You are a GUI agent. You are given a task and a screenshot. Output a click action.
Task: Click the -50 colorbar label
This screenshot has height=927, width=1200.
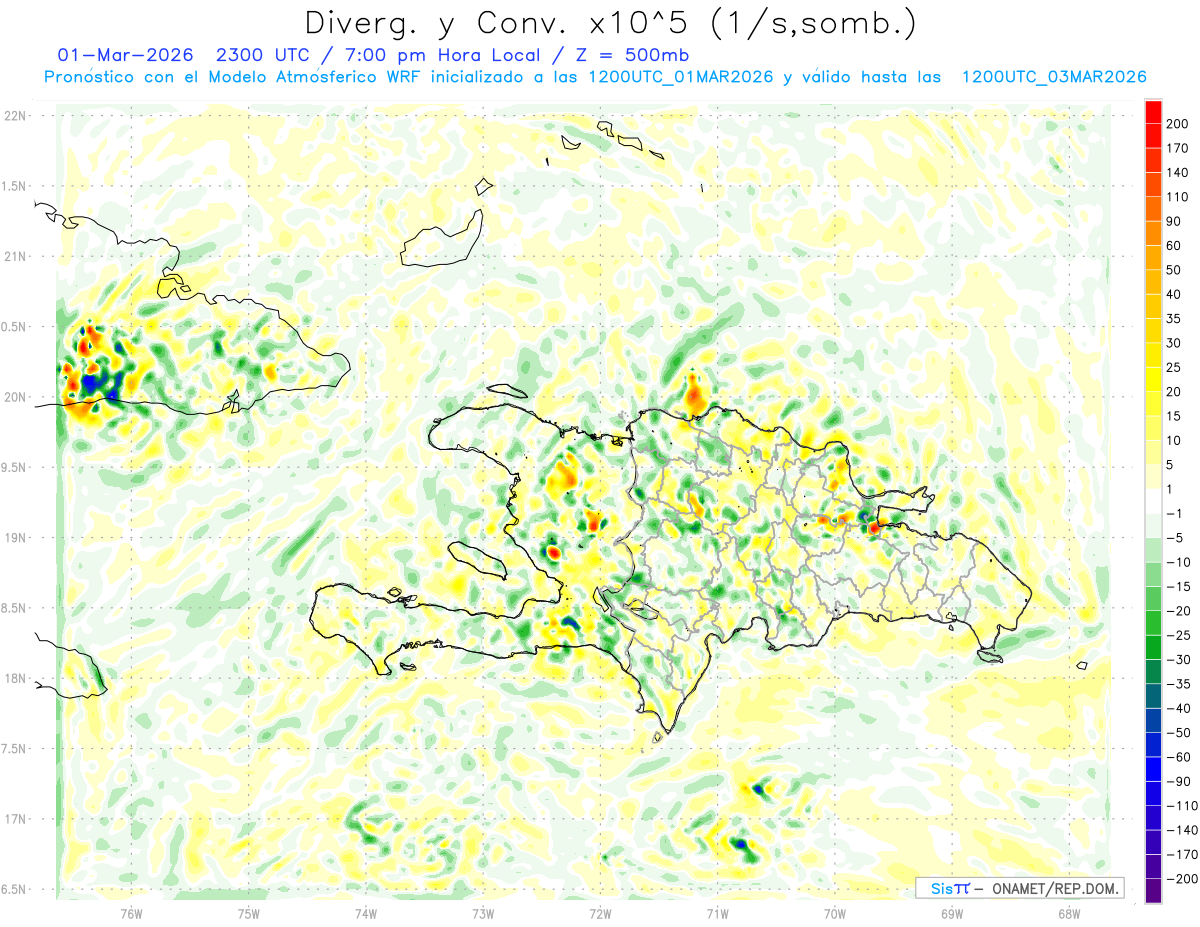[x=1179, y=734]
